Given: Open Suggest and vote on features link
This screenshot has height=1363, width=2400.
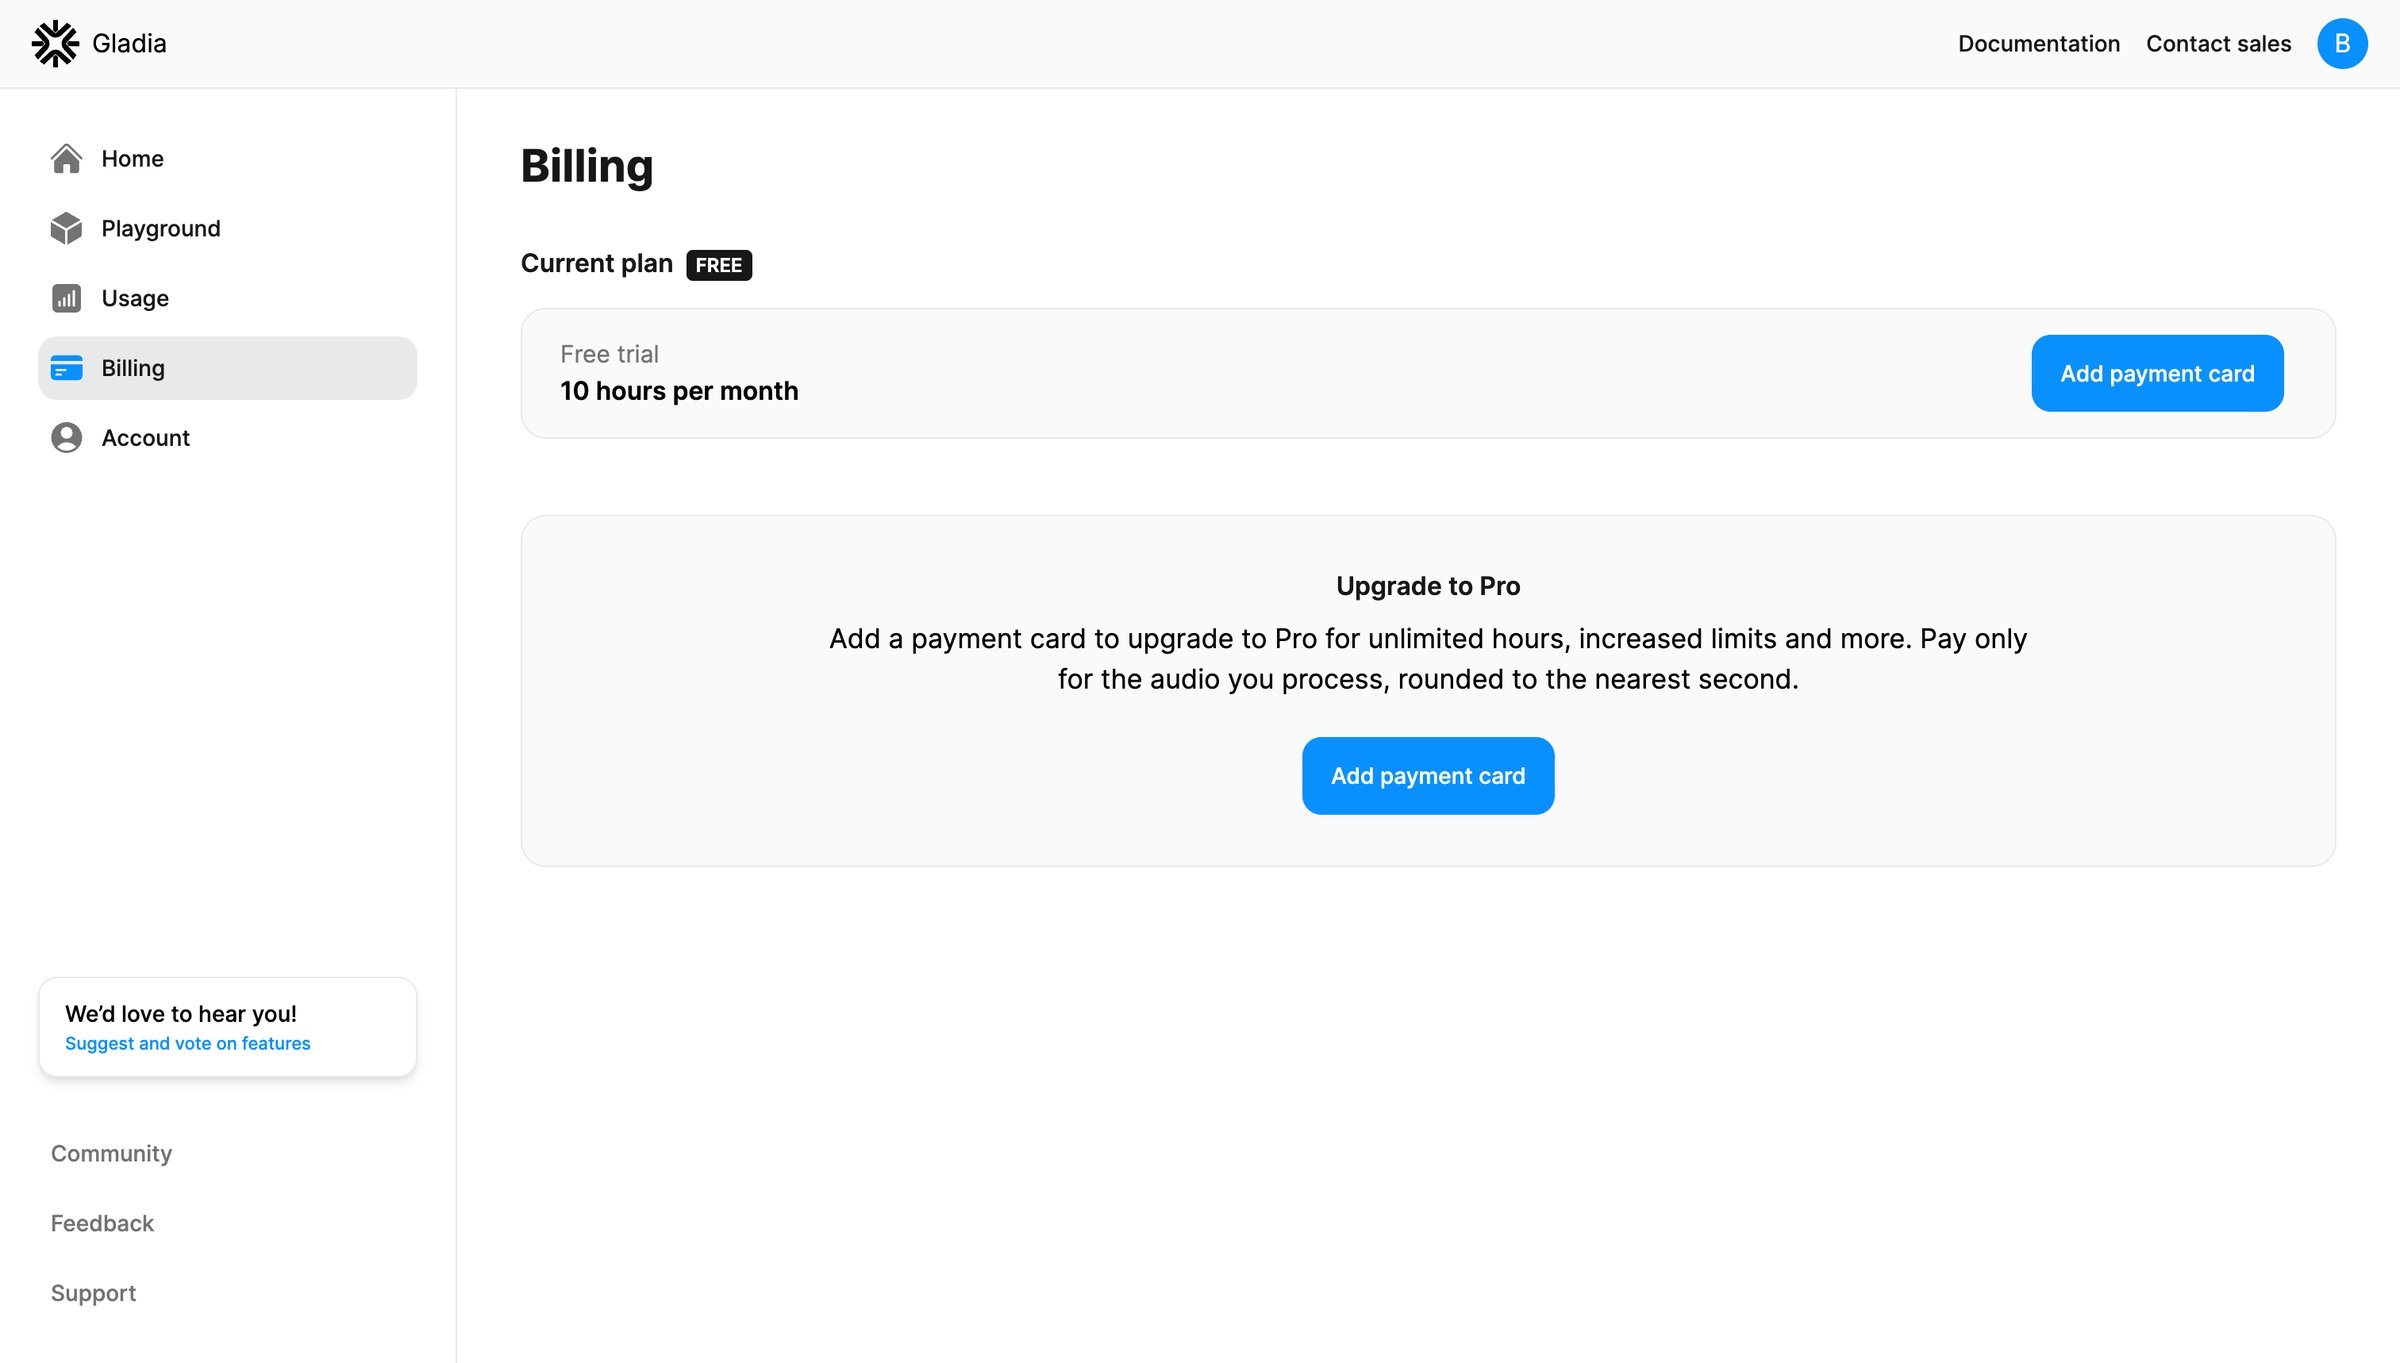Looking at the screenshot, I should [x=187, y=1043].
